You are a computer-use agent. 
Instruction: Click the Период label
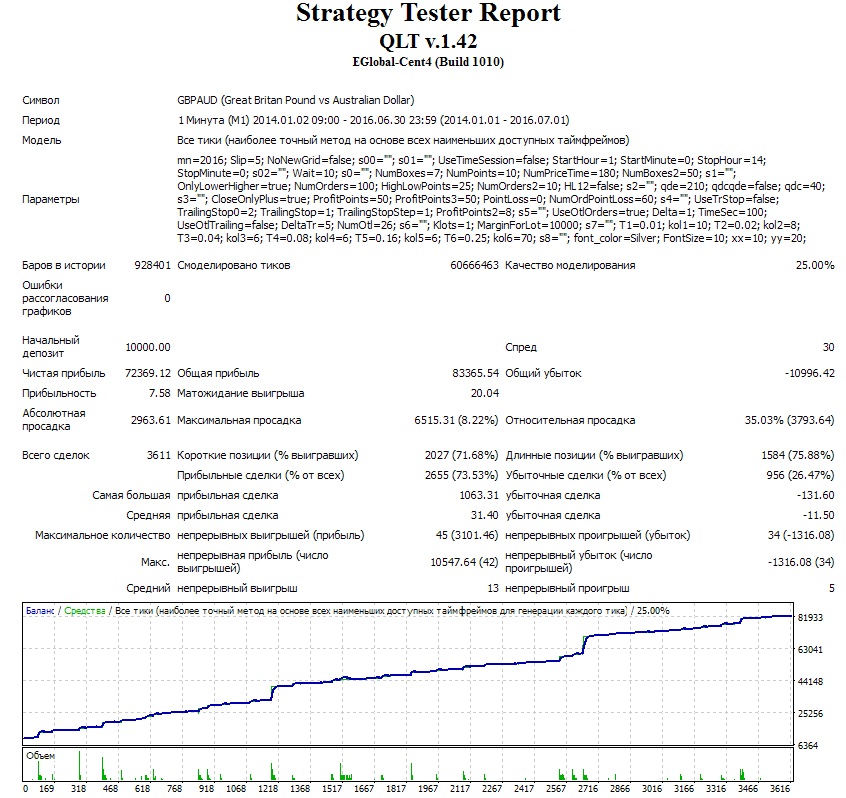tap(41, 120)
